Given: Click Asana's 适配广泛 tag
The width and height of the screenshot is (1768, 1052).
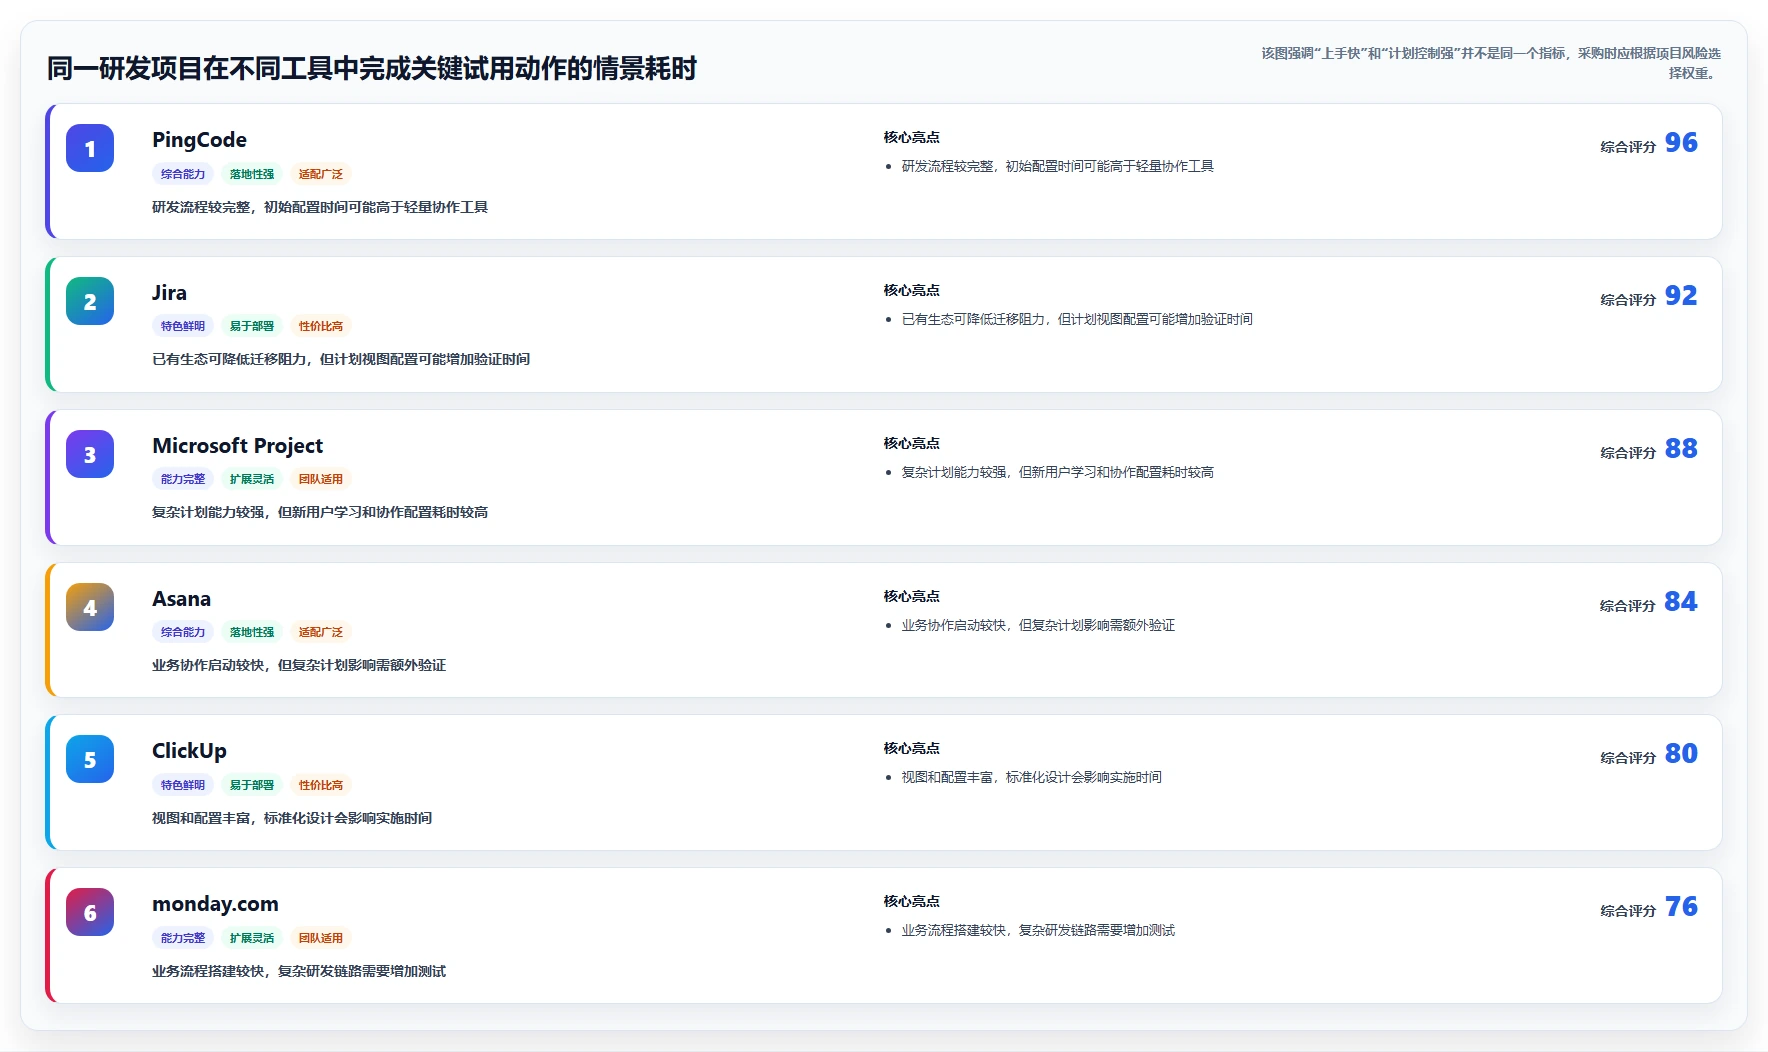Looking at the screenshot, I should tap(321, 632).
